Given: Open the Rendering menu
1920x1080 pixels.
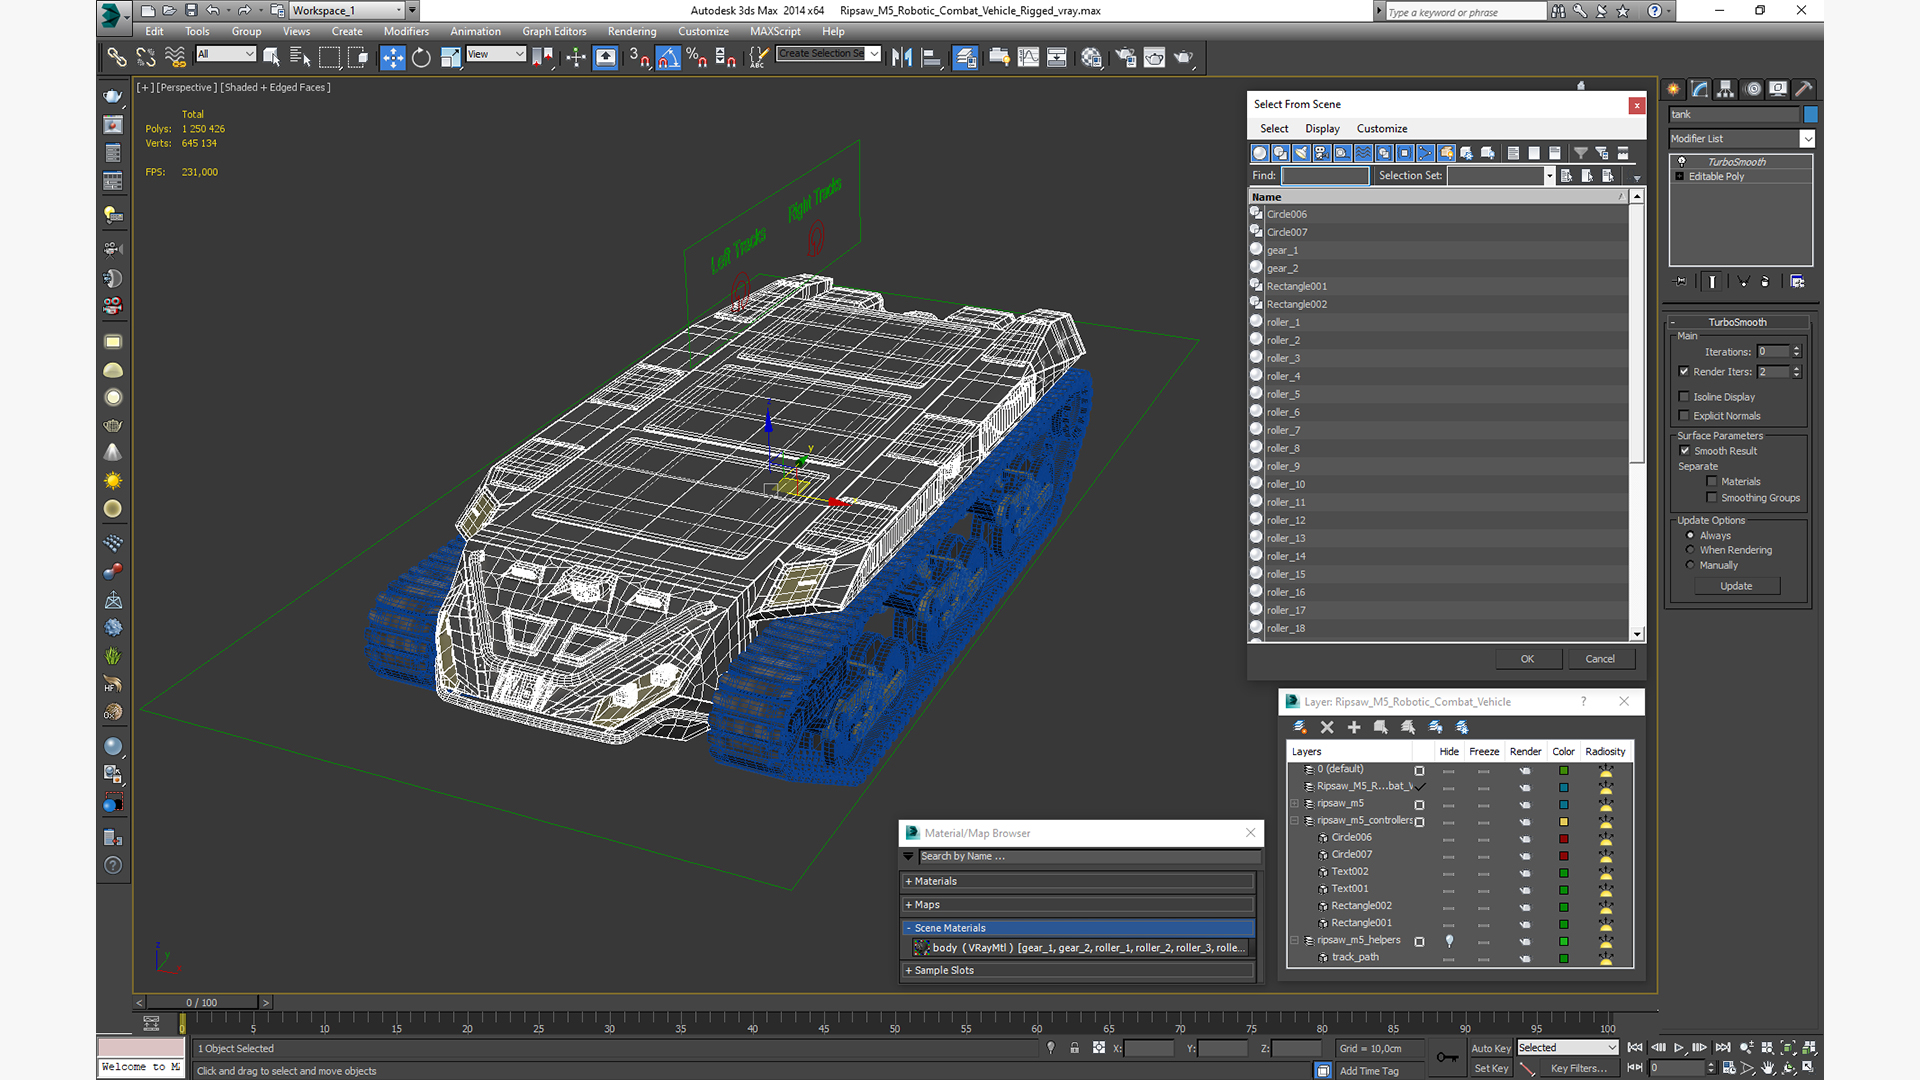Looking at the screenshot, I should [632, 32].
